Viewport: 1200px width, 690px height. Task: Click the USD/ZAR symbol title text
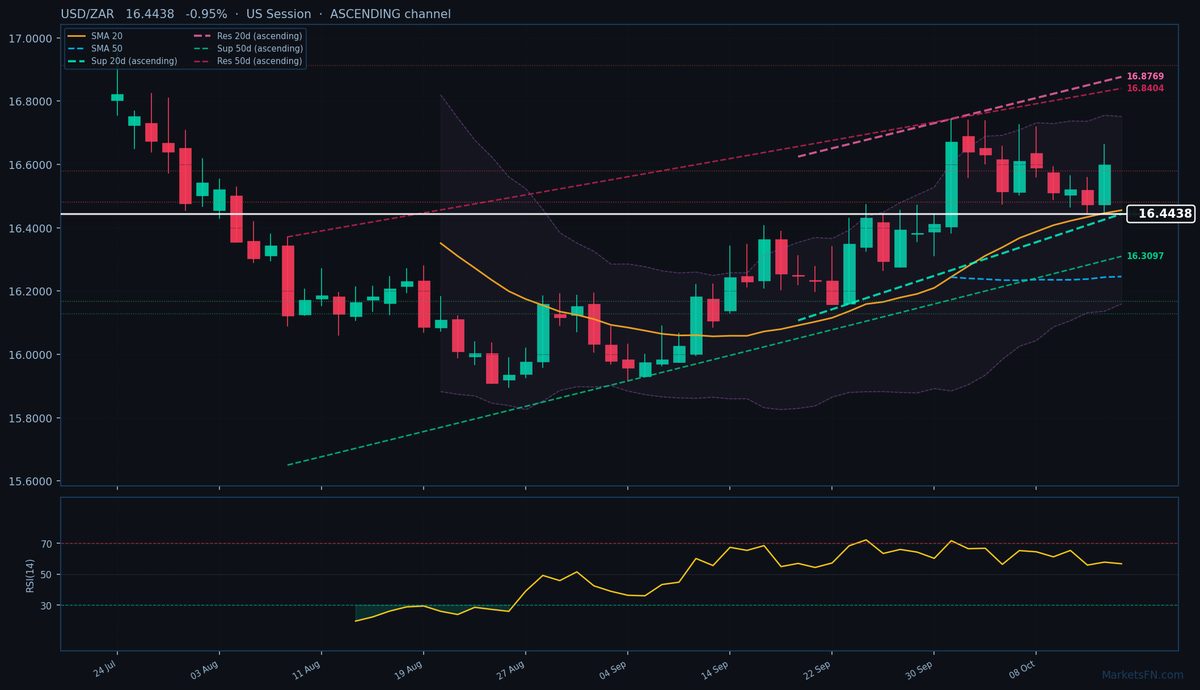coord(88,14)
